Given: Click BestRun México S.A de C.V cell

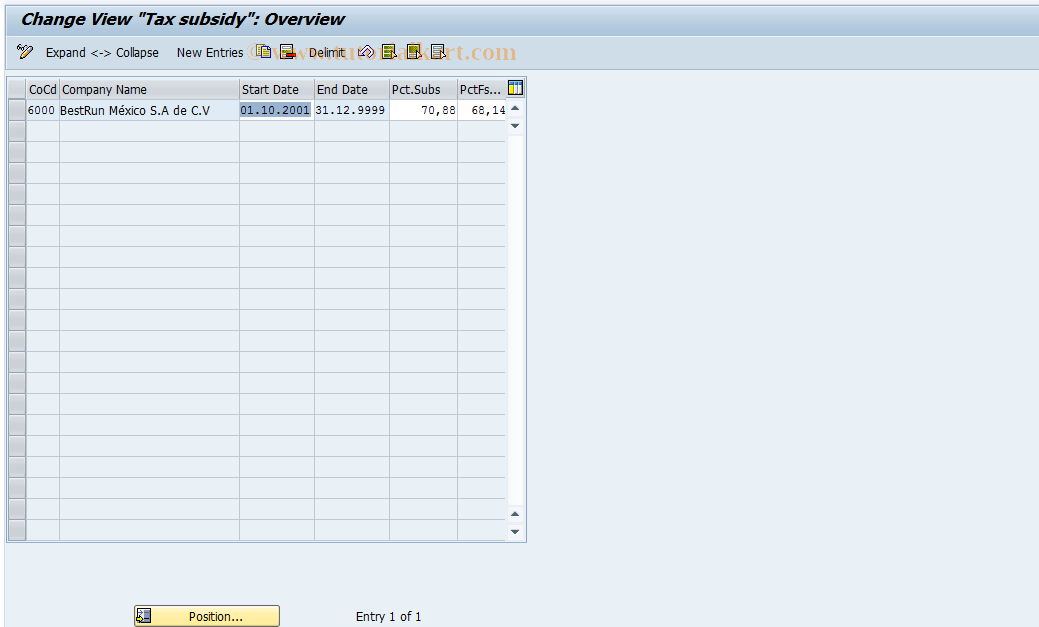Looking at the screenshot, I should pos(149,110).
